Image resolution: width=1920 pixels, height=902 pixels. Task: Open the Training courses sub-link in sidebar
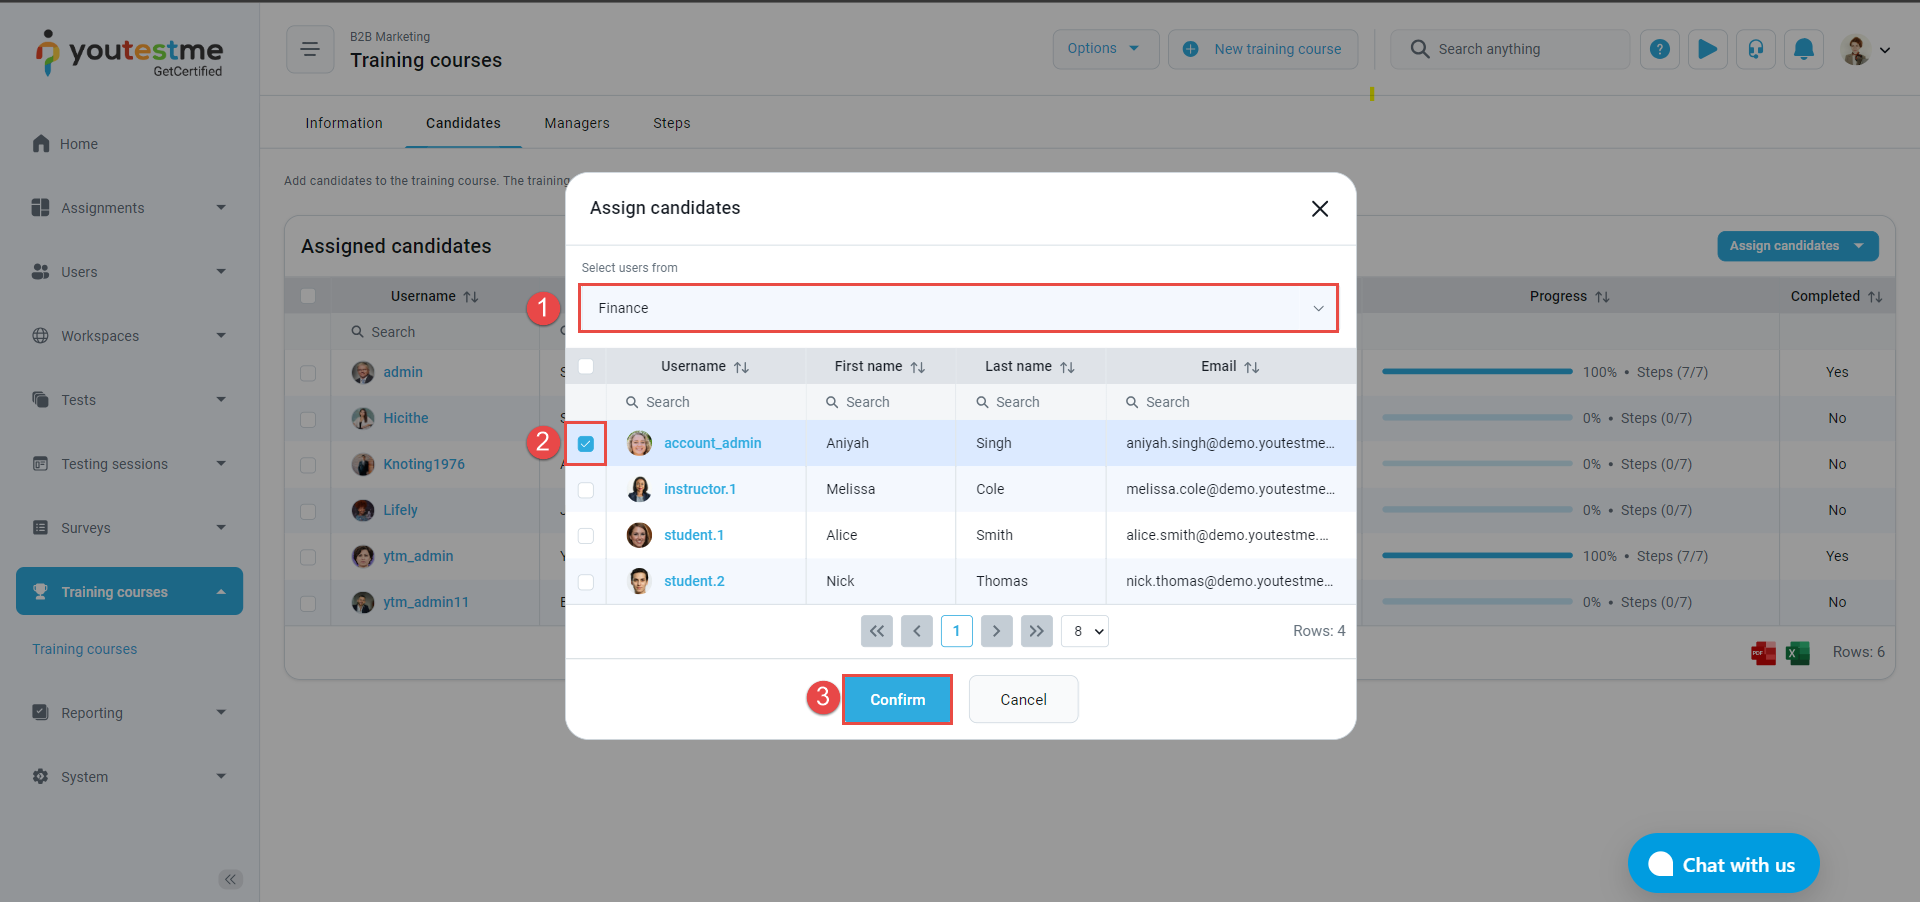point(85,649)
